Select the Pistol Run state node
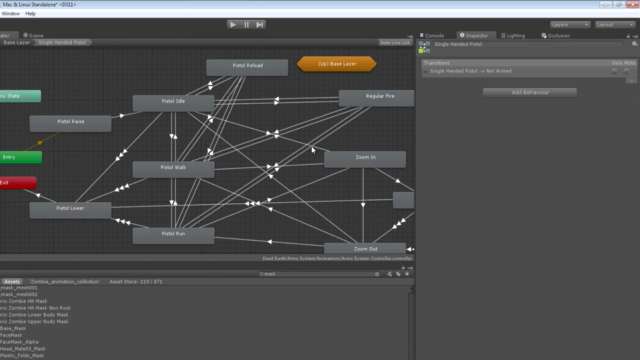Screen dimensions: 640x360 [173, 236]
